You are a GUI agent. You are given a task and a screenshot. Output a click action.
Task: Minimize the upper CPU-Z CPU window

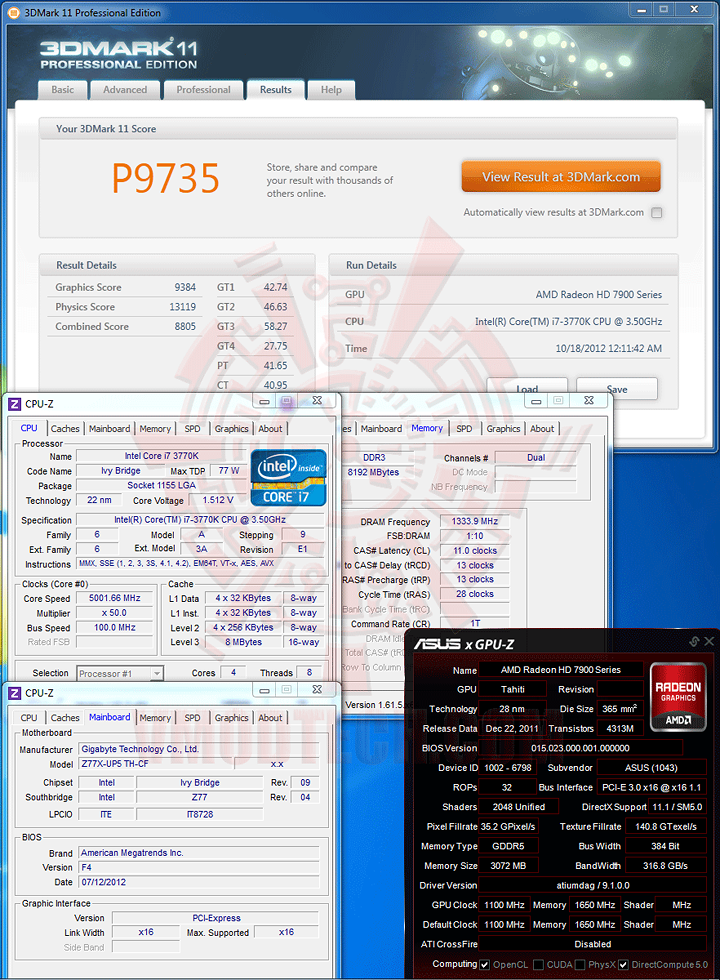264,401
